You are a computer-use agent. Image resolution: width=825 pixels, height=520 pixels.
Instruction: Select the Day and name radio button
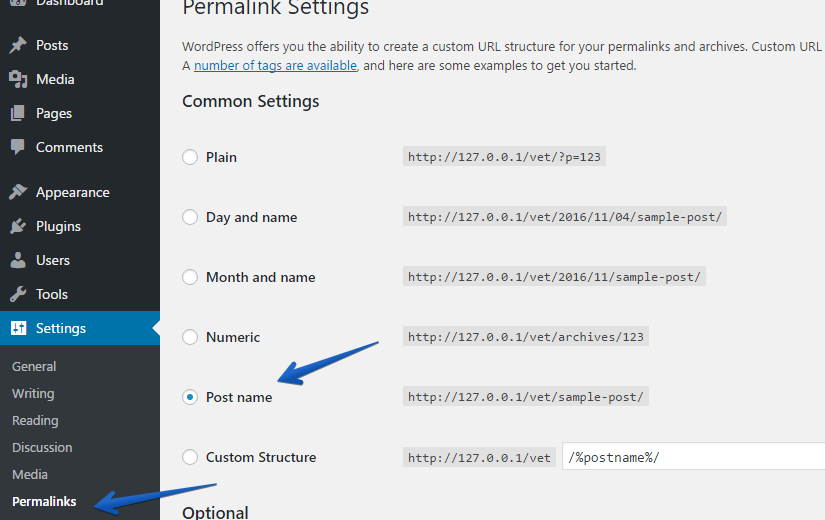[190, 217]
